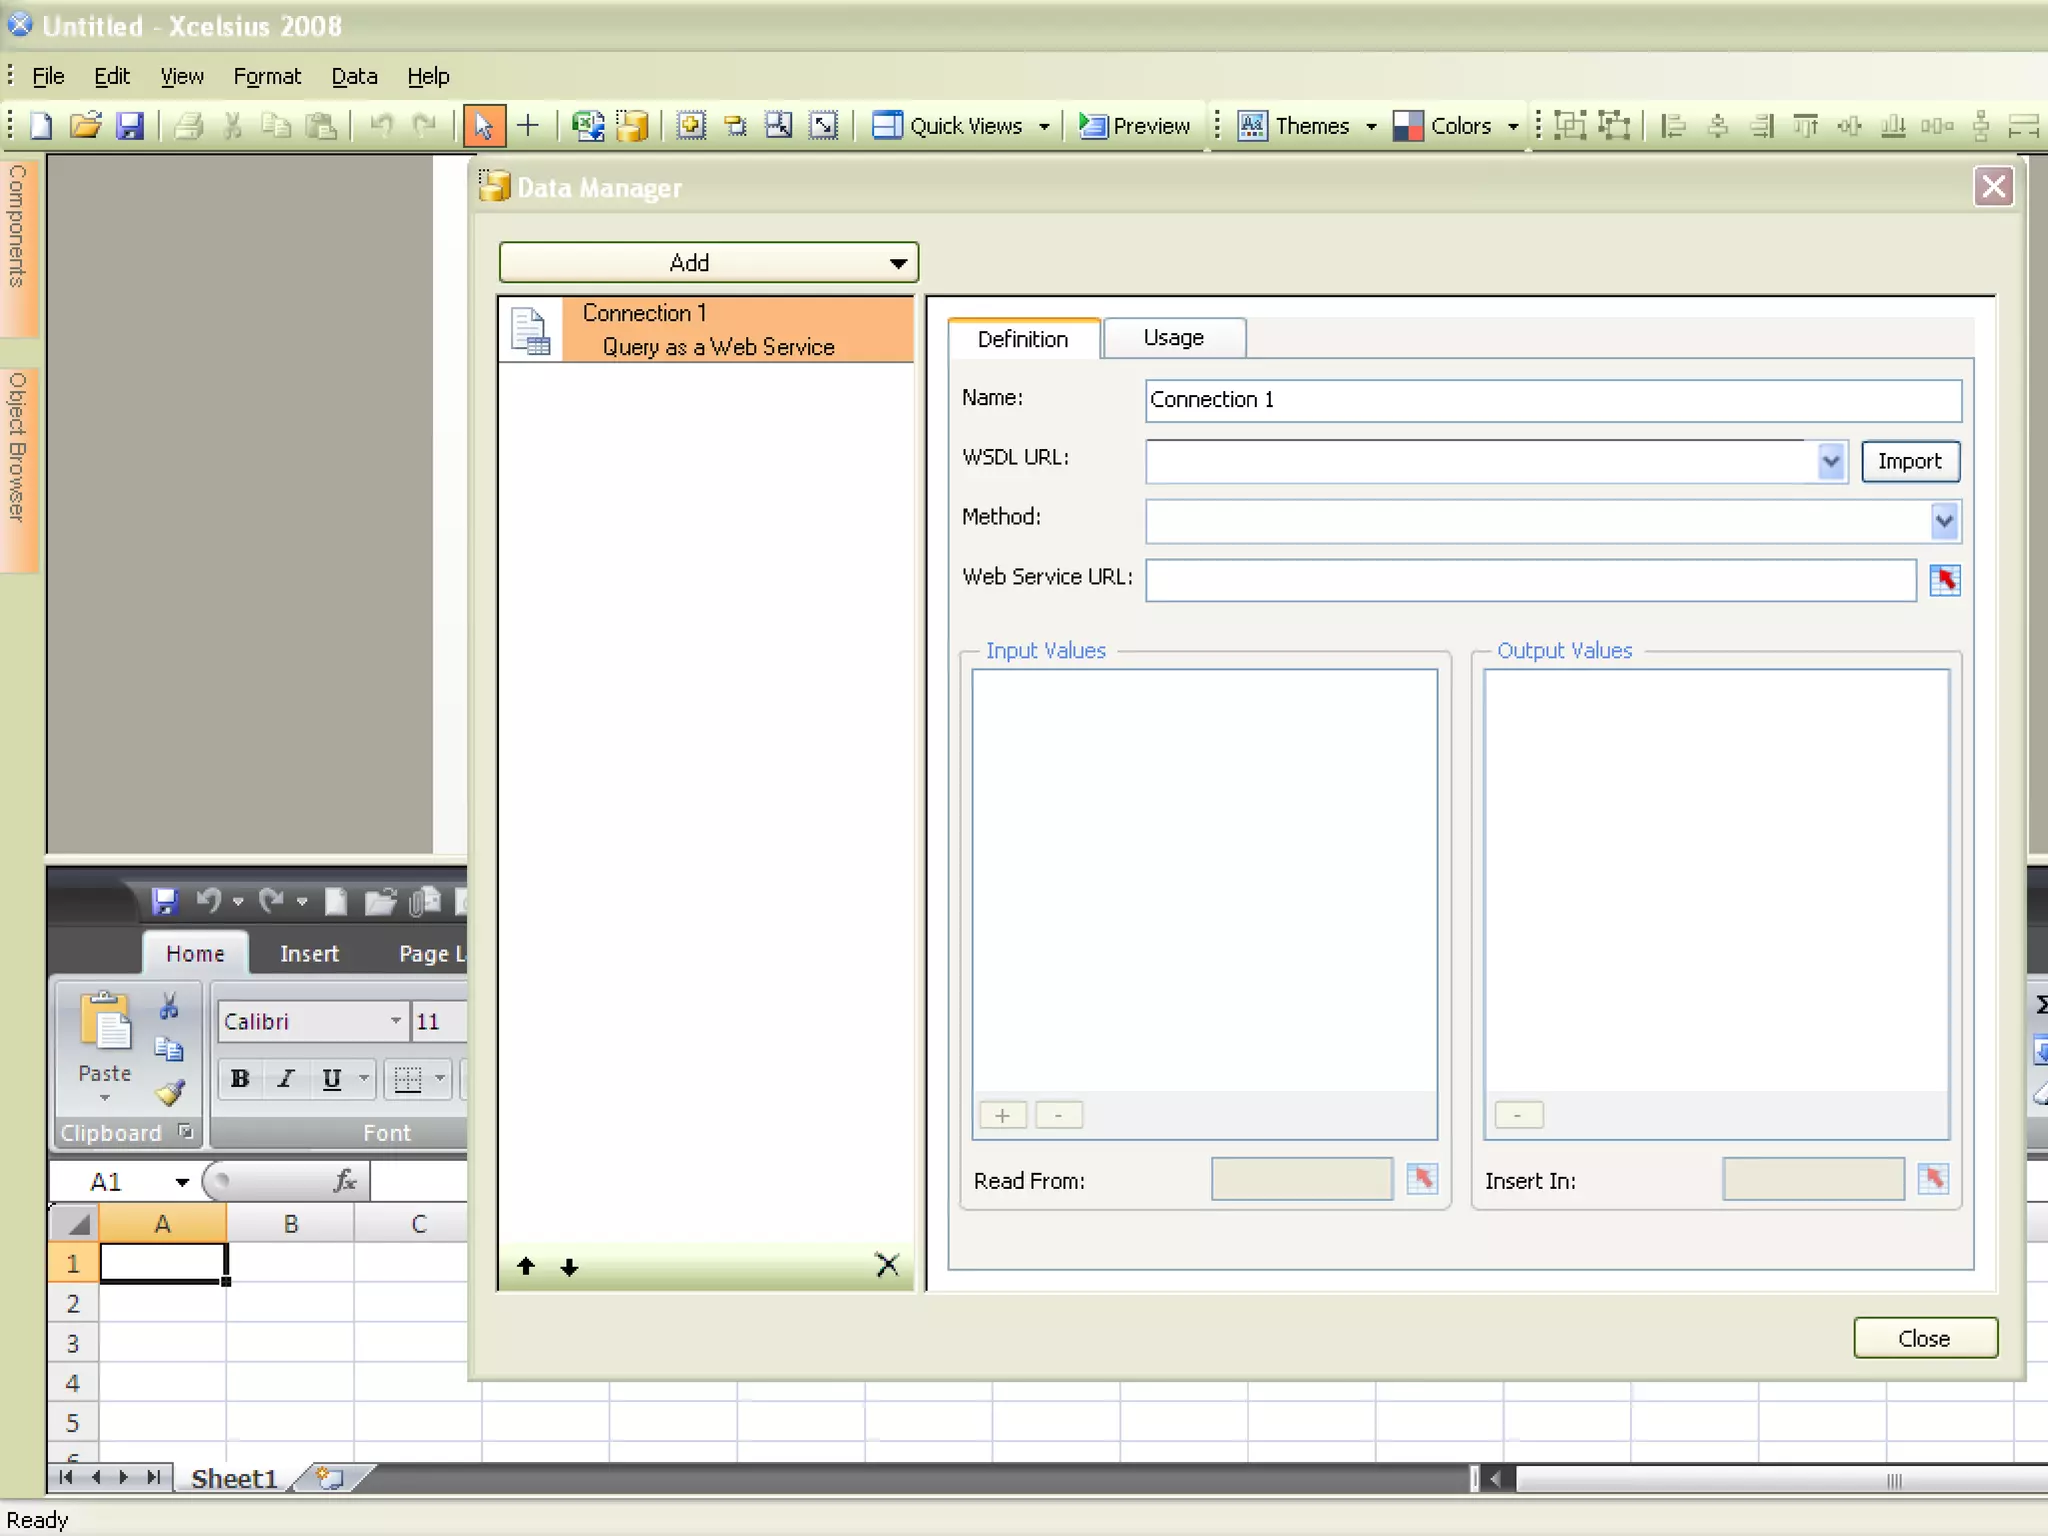Click the Open folder toolbar icon
Viewport: 2048px width, 1536px height.
click(86, 125)
